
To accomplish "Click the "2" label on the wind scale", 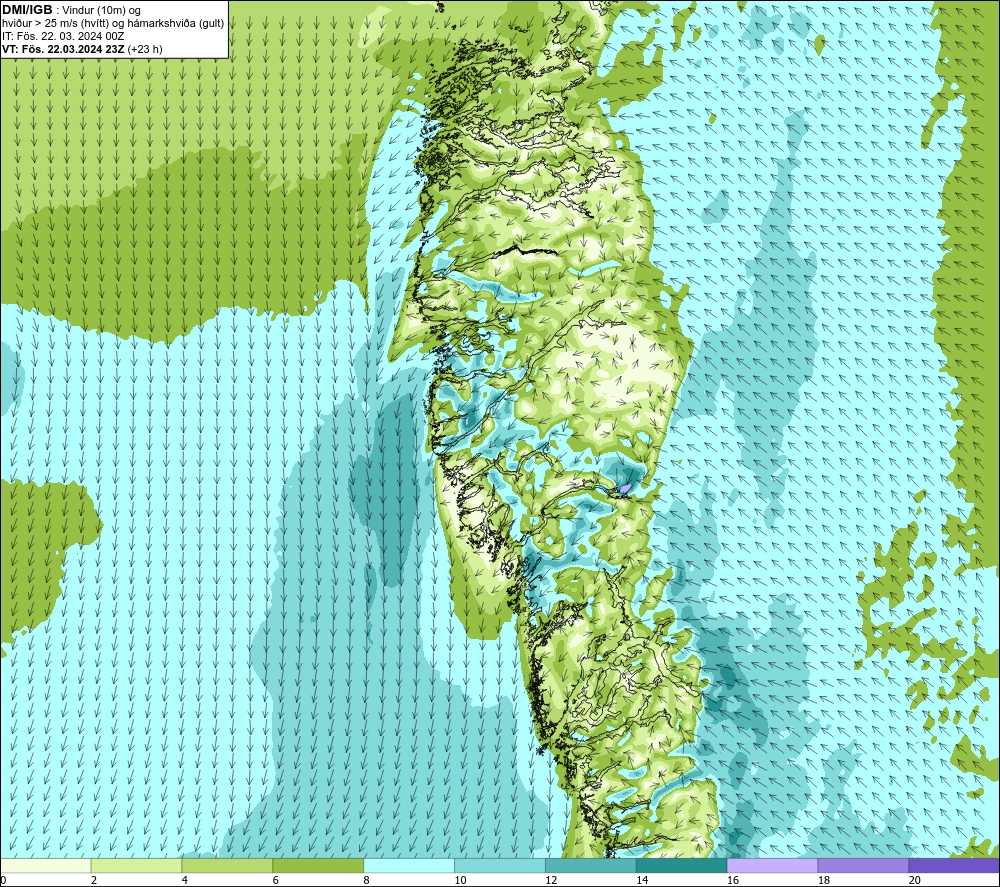I will tap(94, 881).
